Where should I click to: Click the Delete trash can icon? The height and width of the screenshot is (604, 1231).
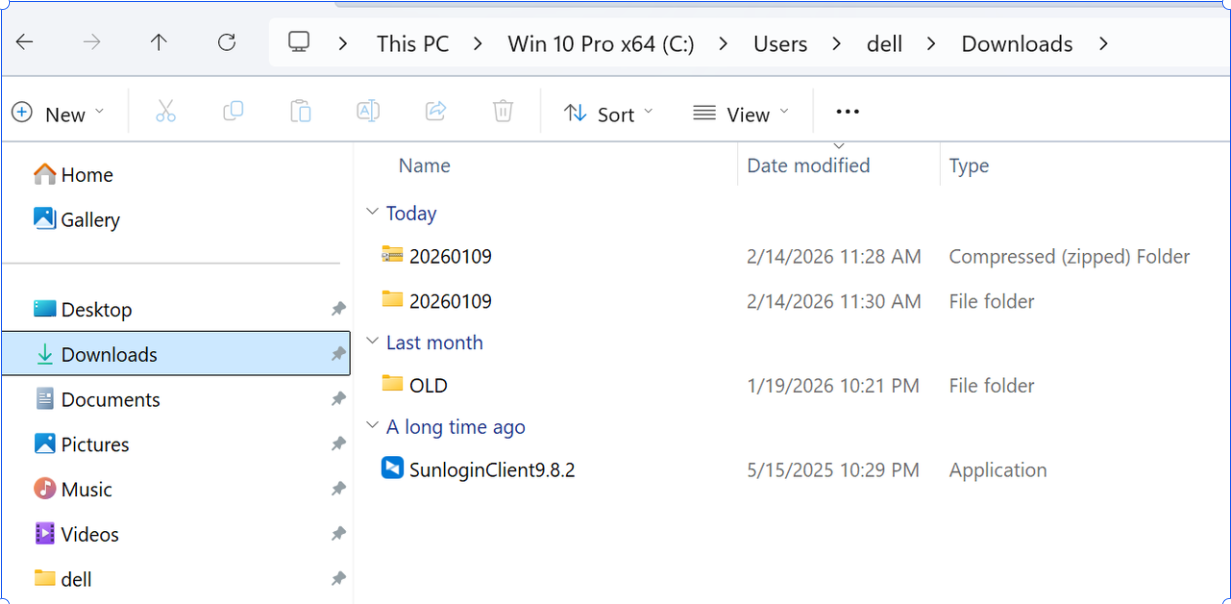[503, 112]
